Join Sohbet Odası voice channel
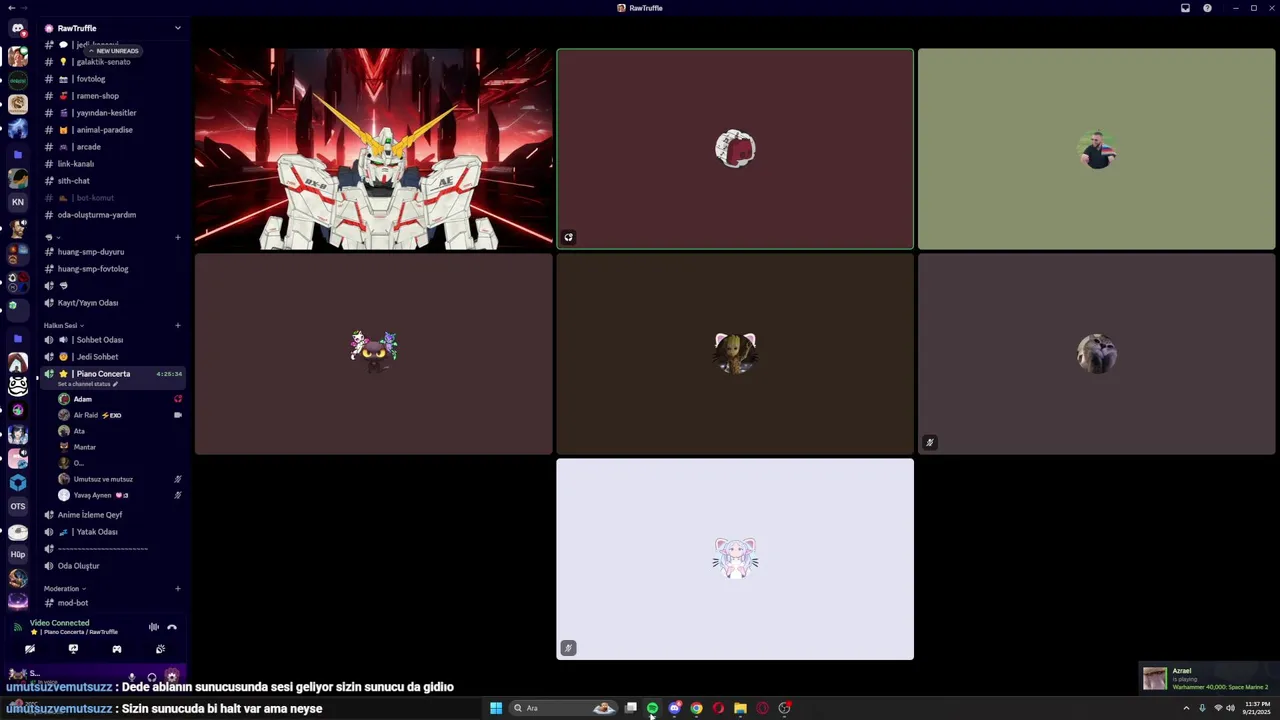The image size is (1280, 720). point(112,340)
